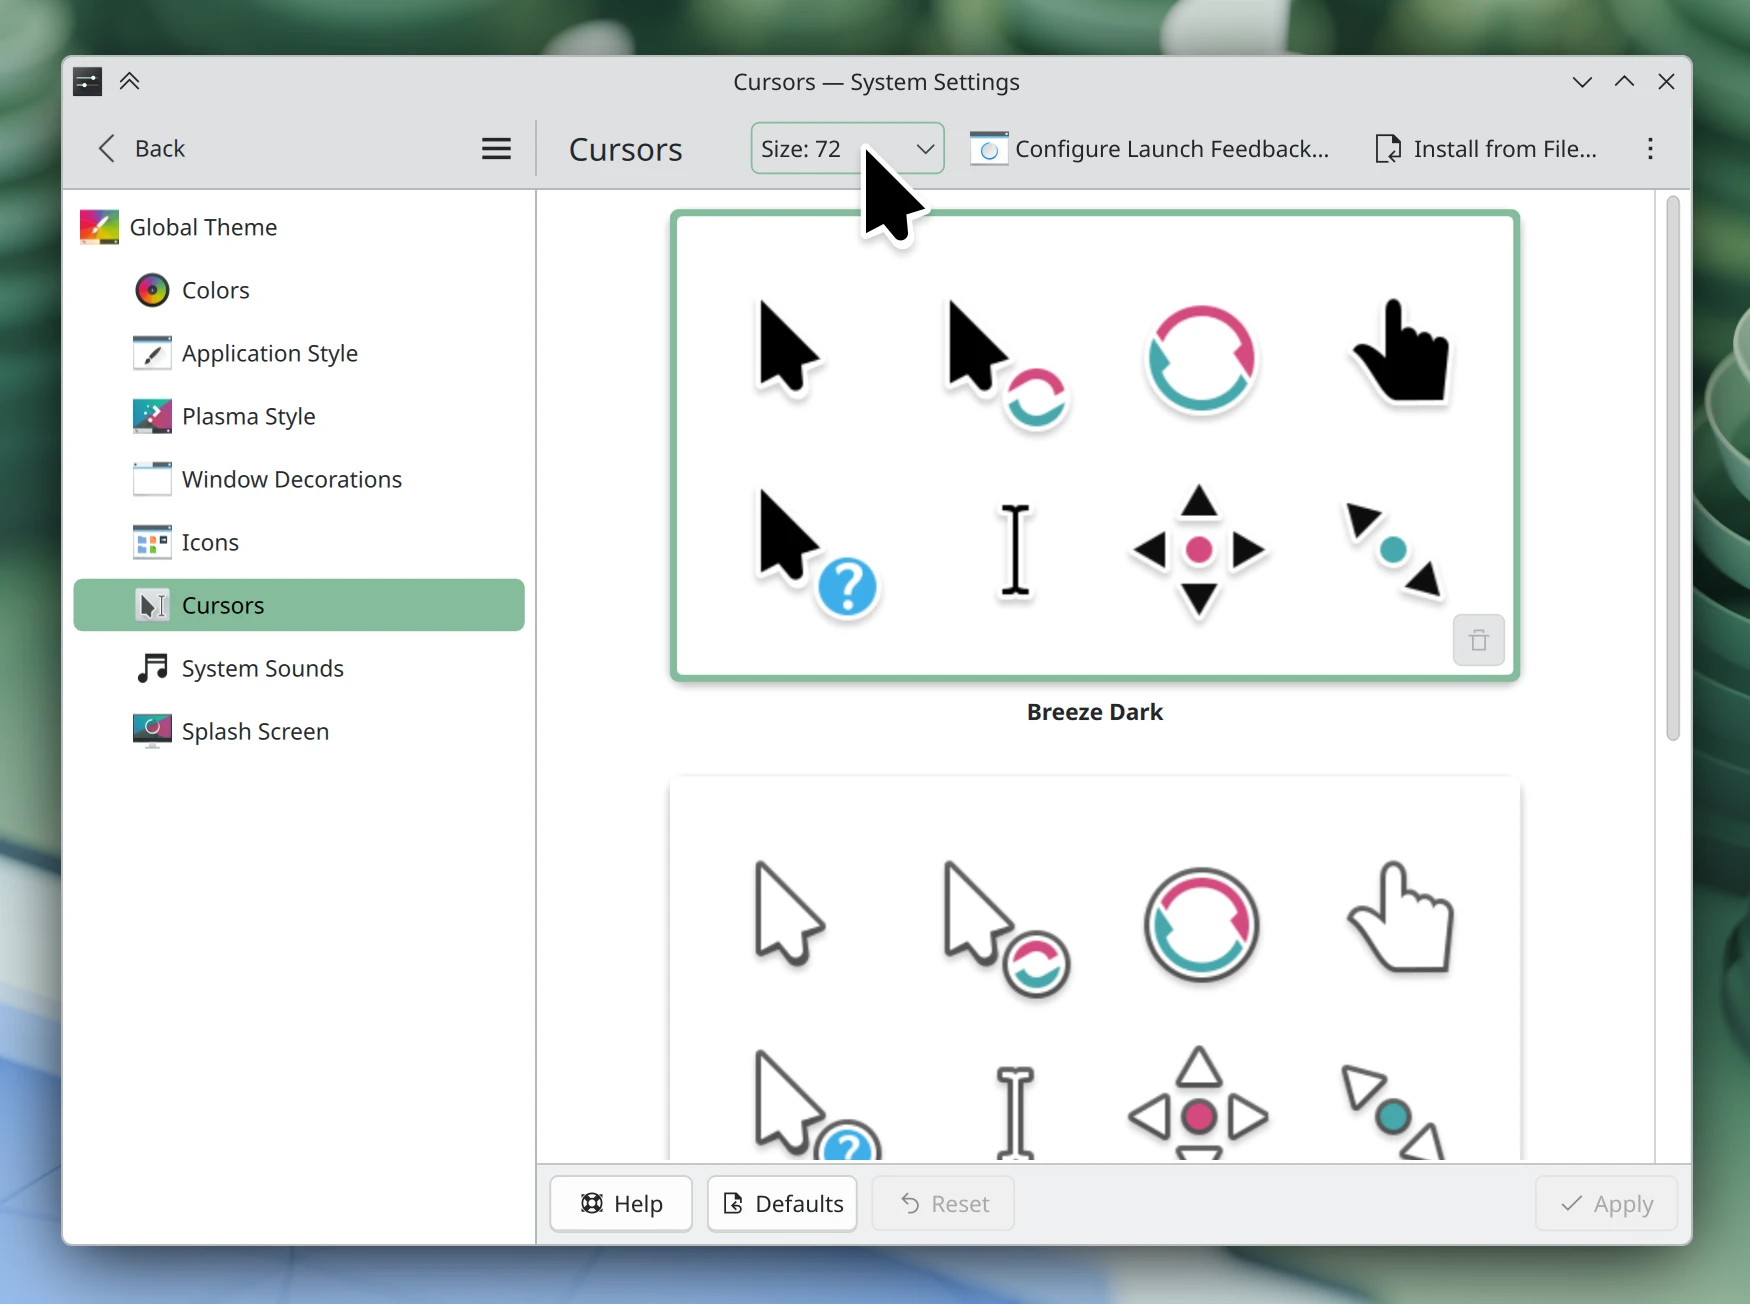
Task: Open the three-dot overflow menu
Action: (1650, 149)
